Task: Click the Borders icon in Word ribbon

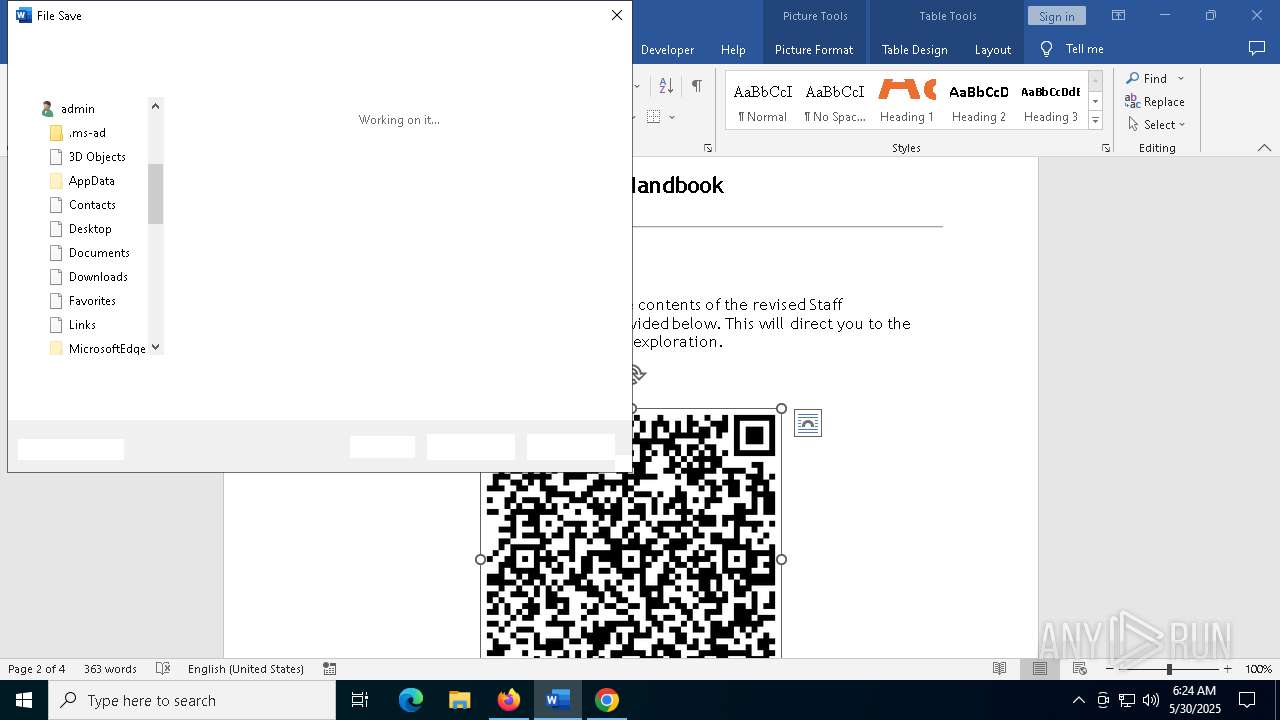Action: 653,117
